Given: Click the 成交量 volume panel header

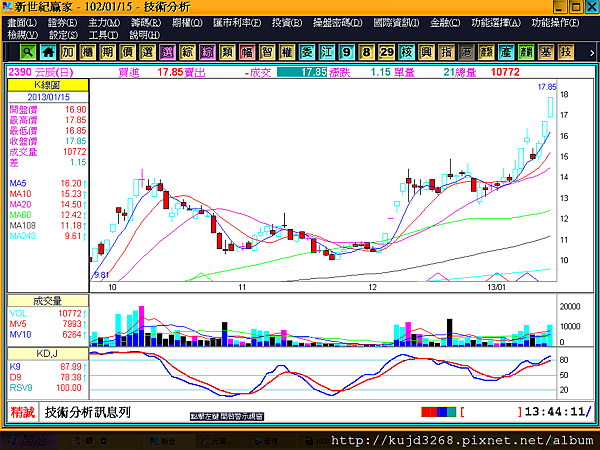Looking at the screenshot, I should [x=48, y=301].
